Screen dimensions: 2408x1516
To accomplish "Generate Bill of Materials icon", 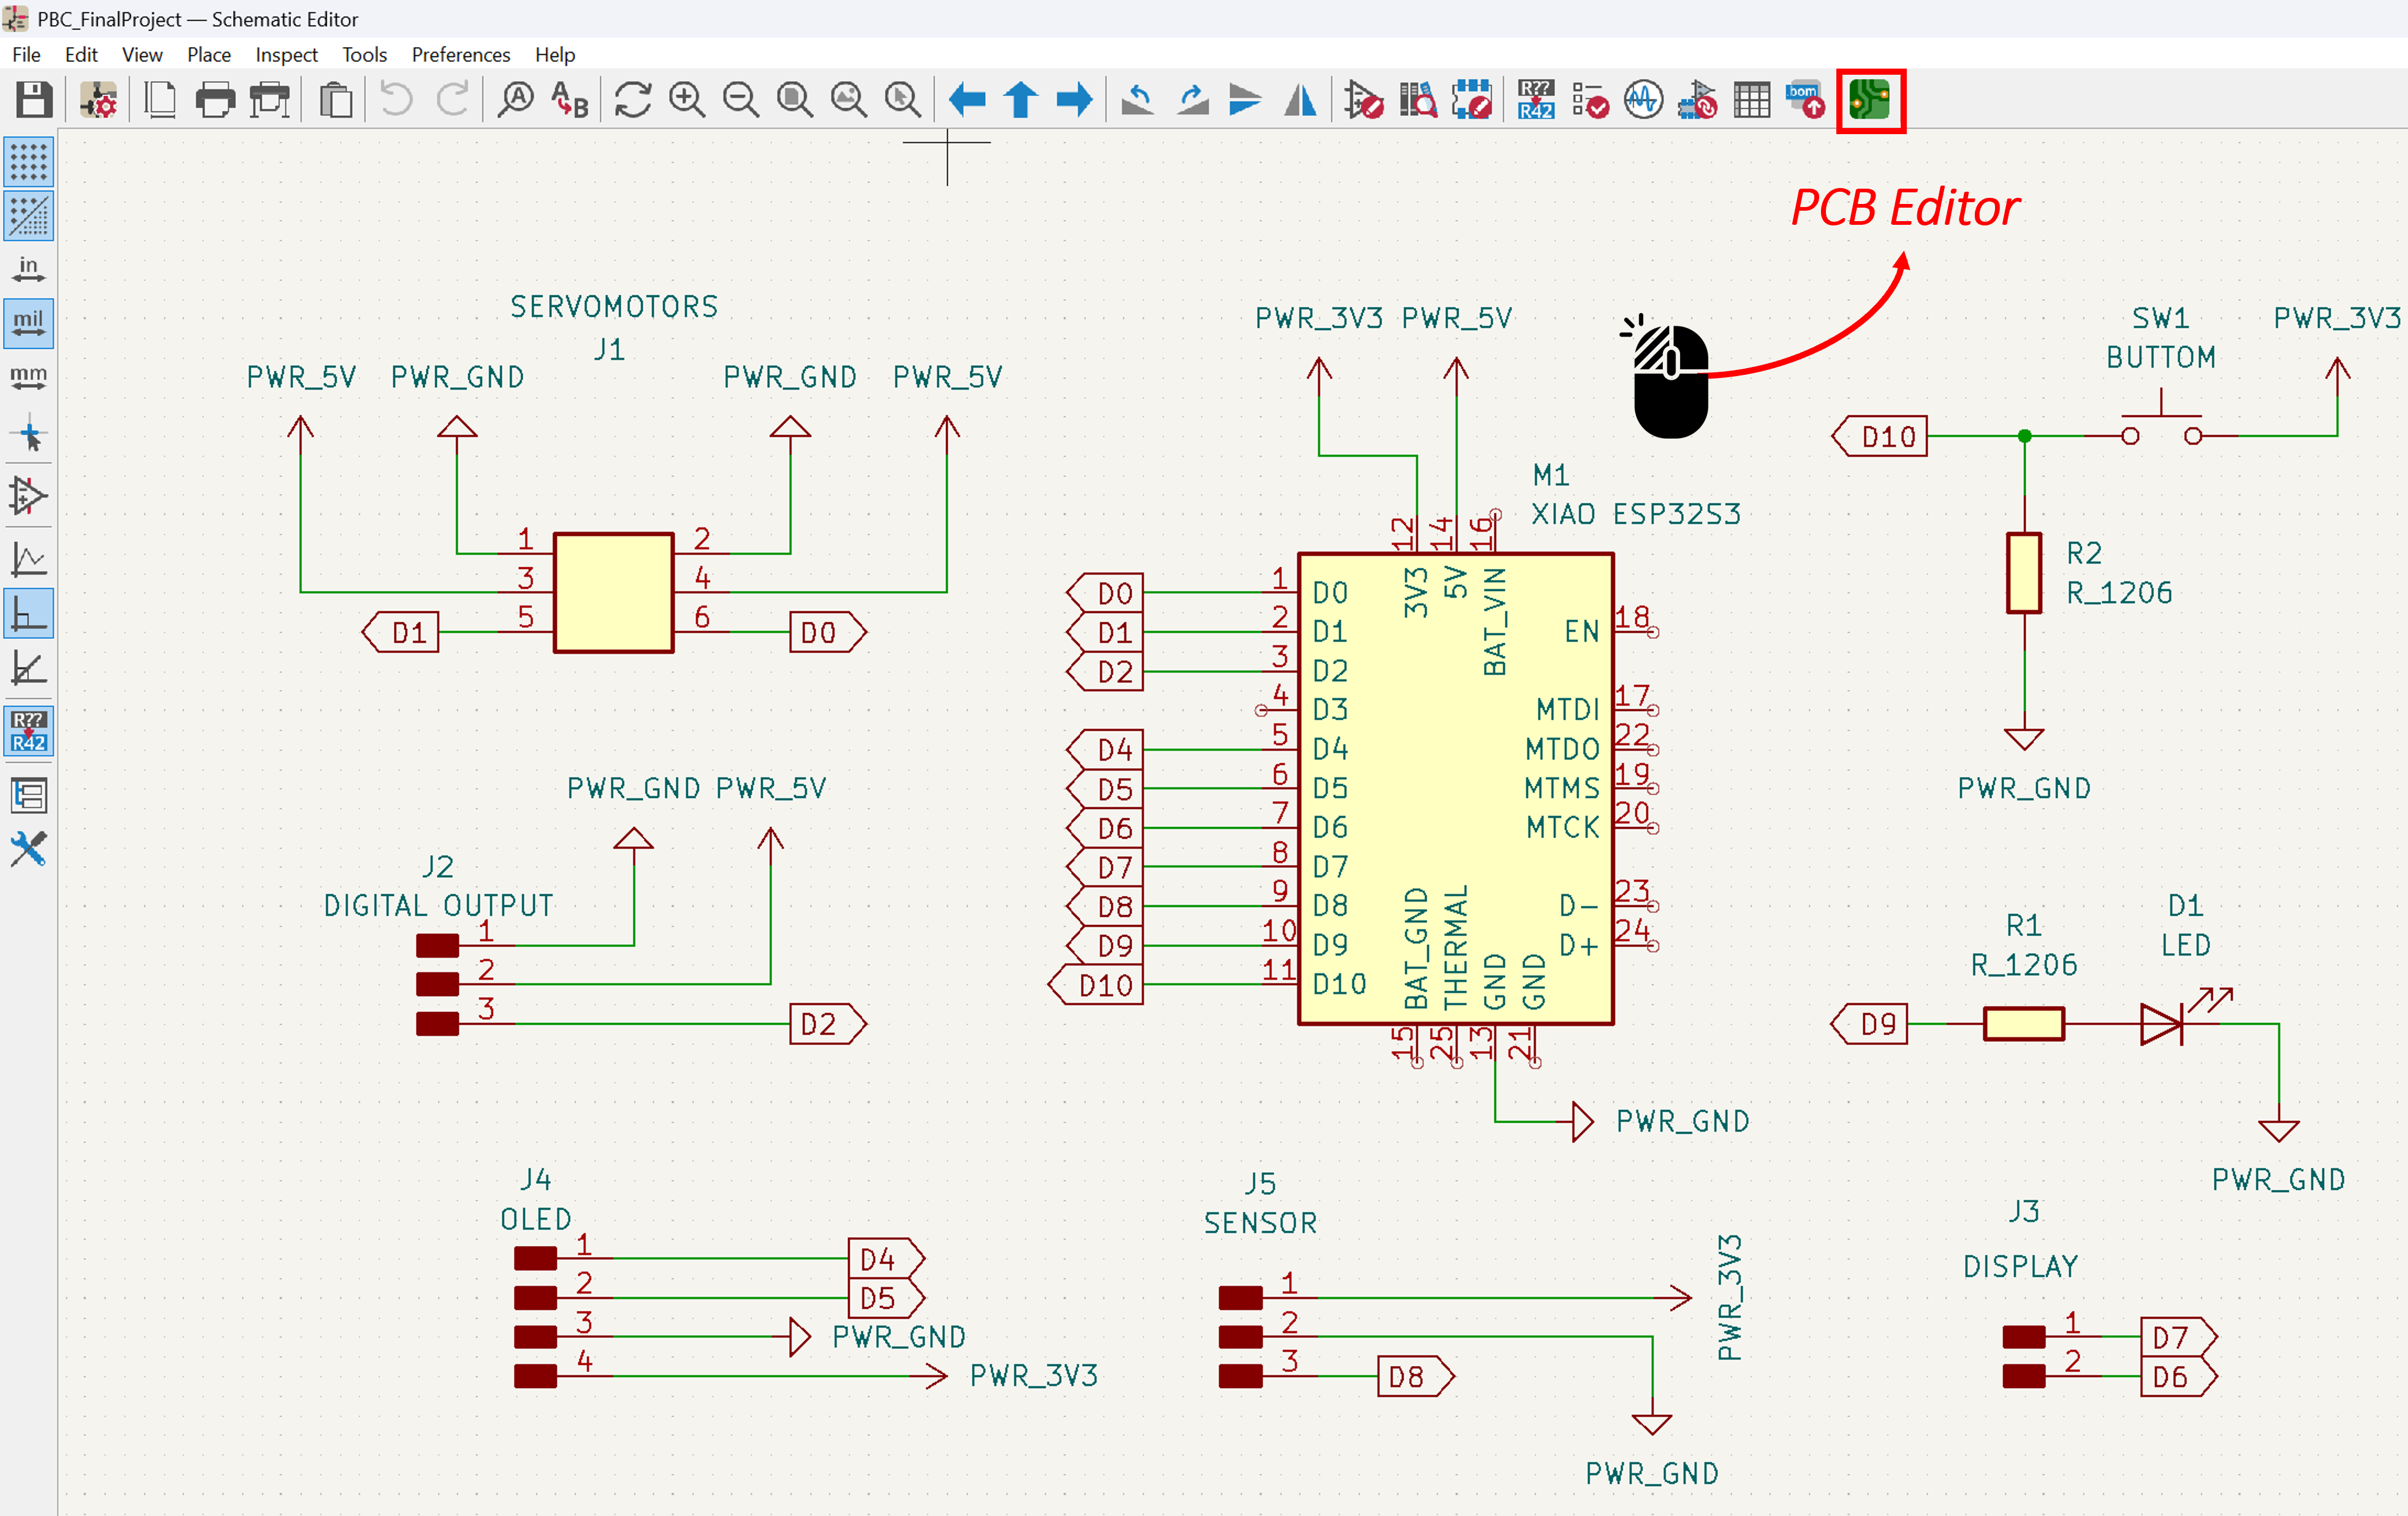I will click(x=1805, y=100).
